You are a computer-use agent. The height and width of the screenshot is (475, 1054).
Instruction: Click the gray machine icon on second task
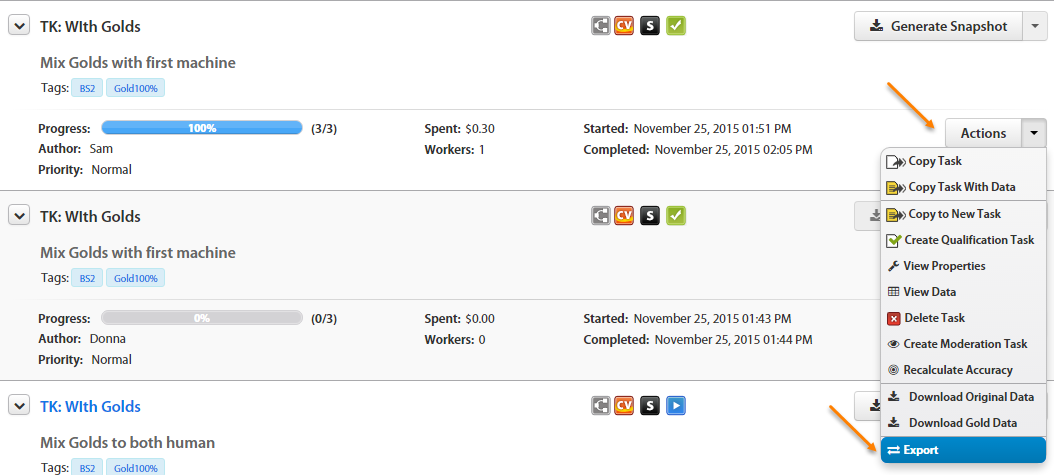(x=600, y=216)
